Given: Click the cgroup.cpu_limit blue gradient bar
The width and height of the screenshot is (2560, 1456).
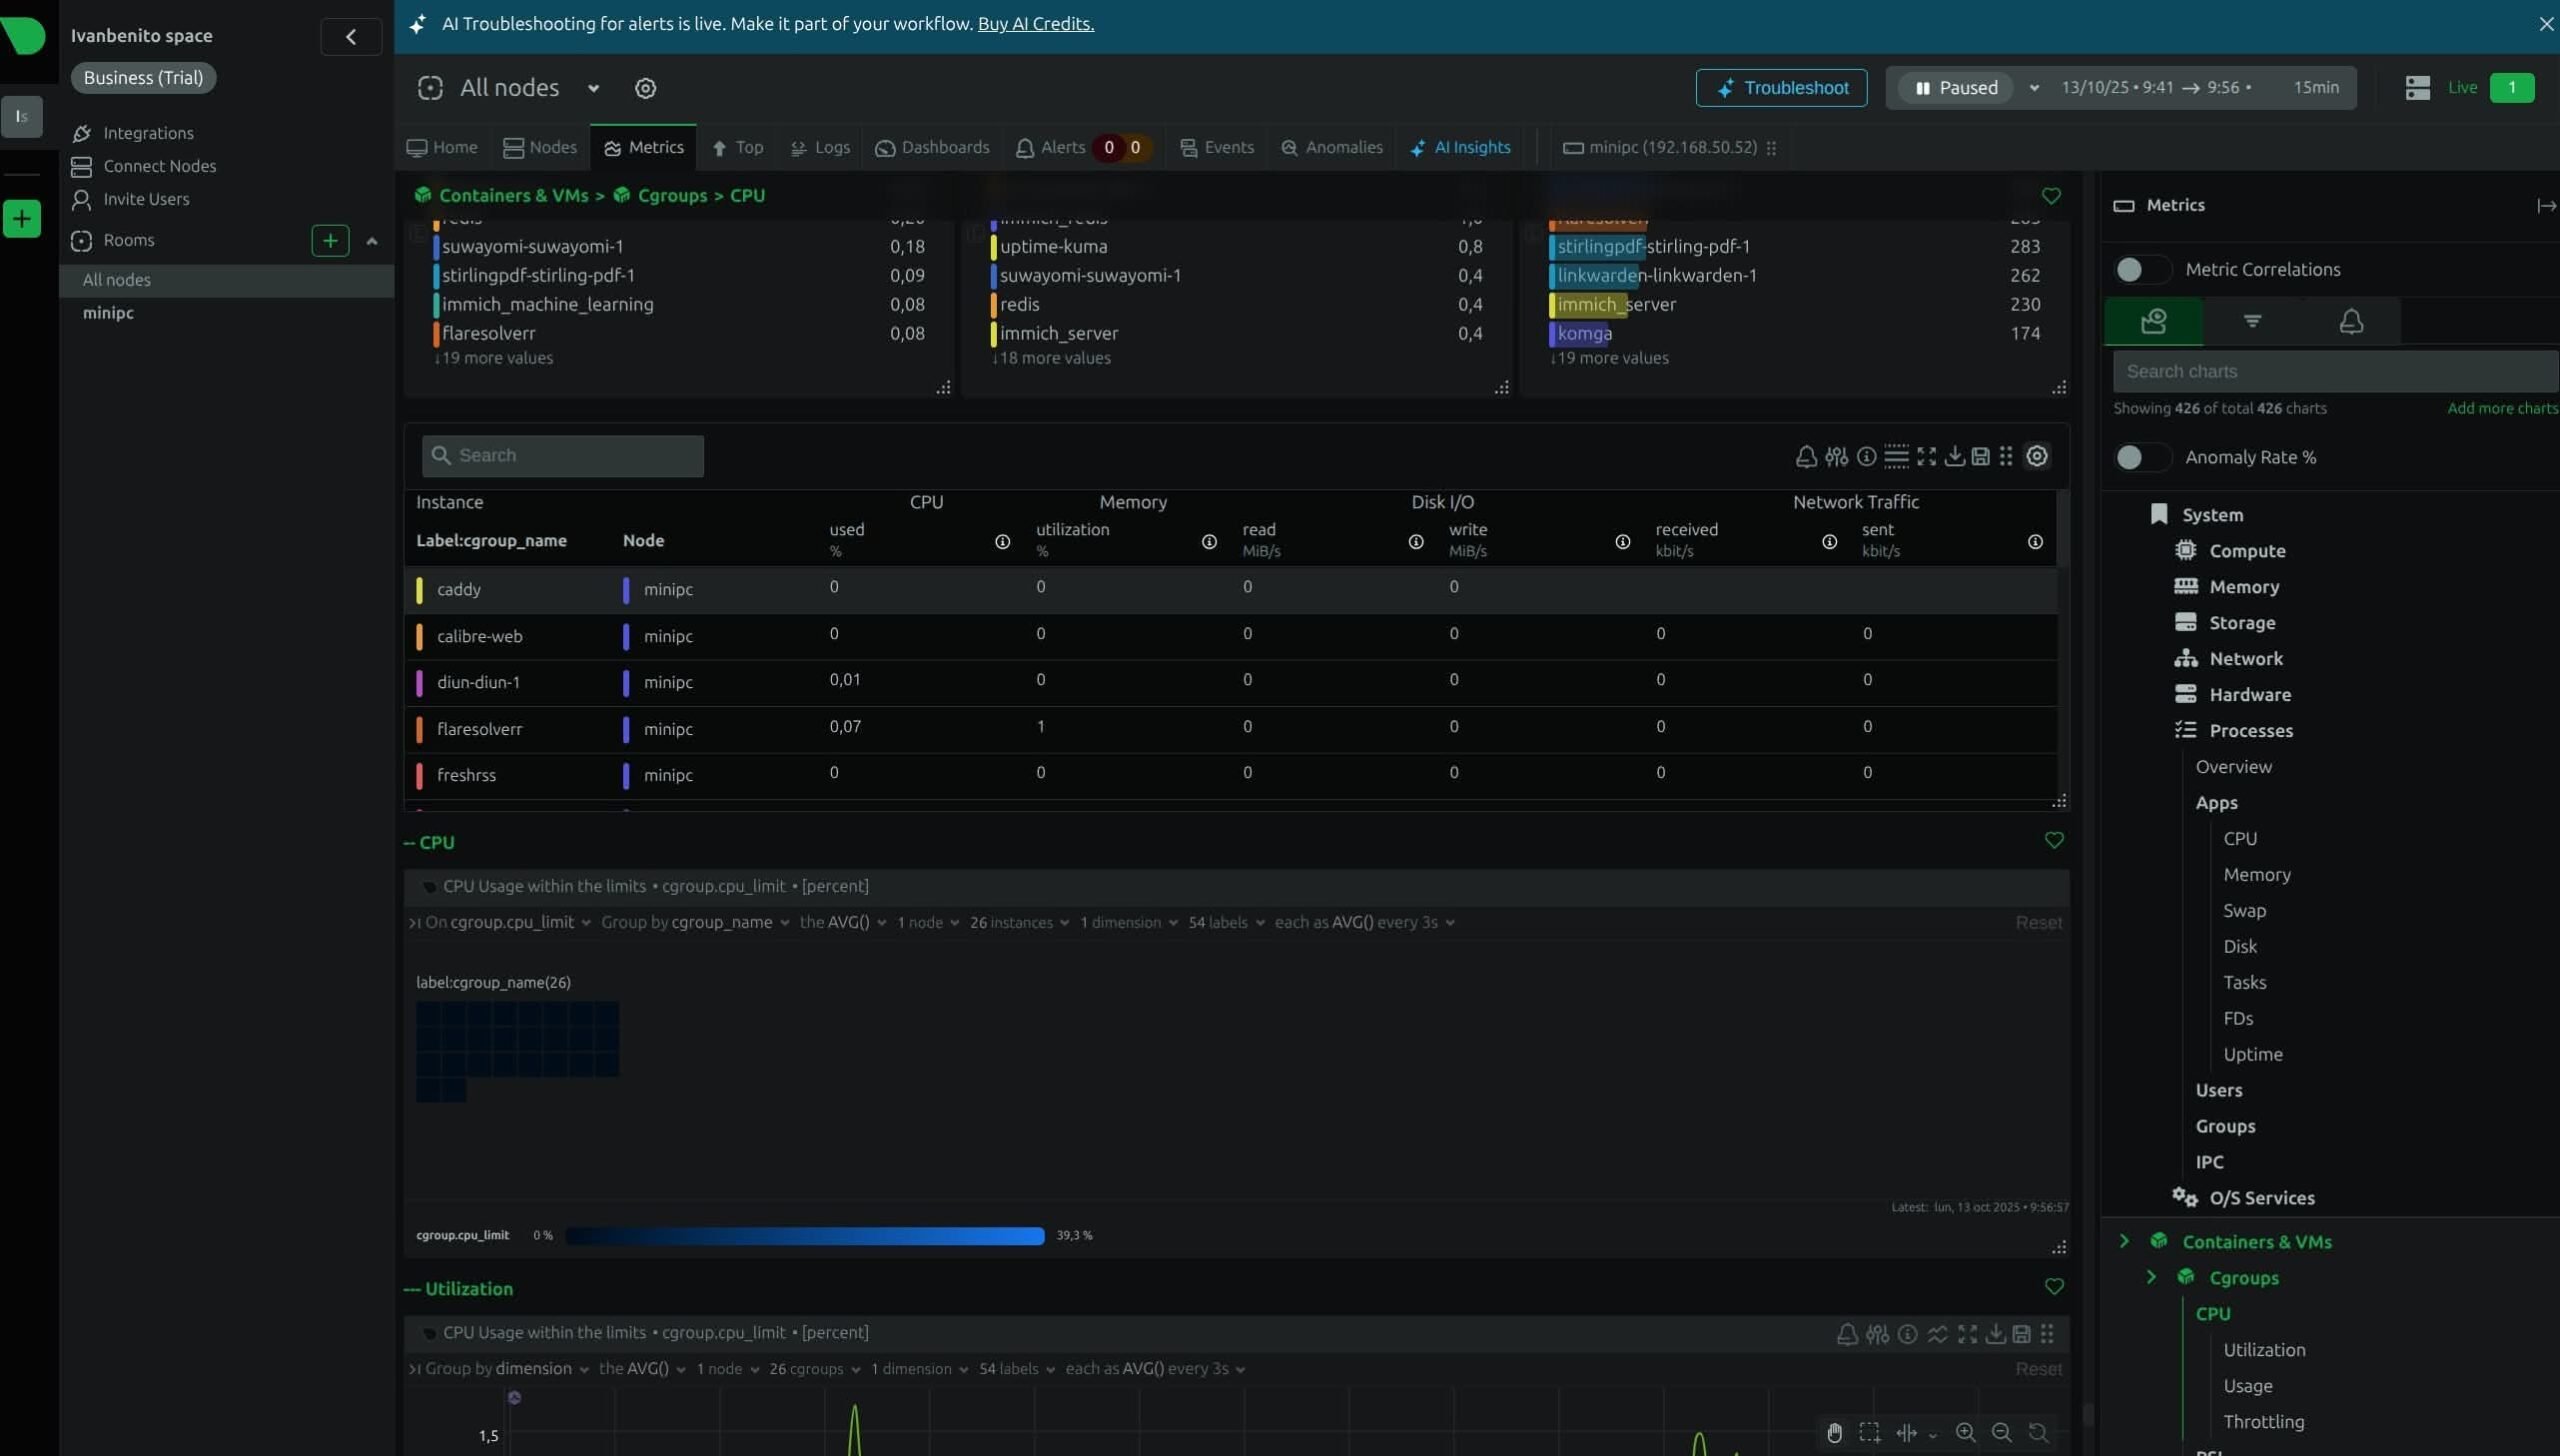Looking at the screenshot, I should pos(804,1236).
